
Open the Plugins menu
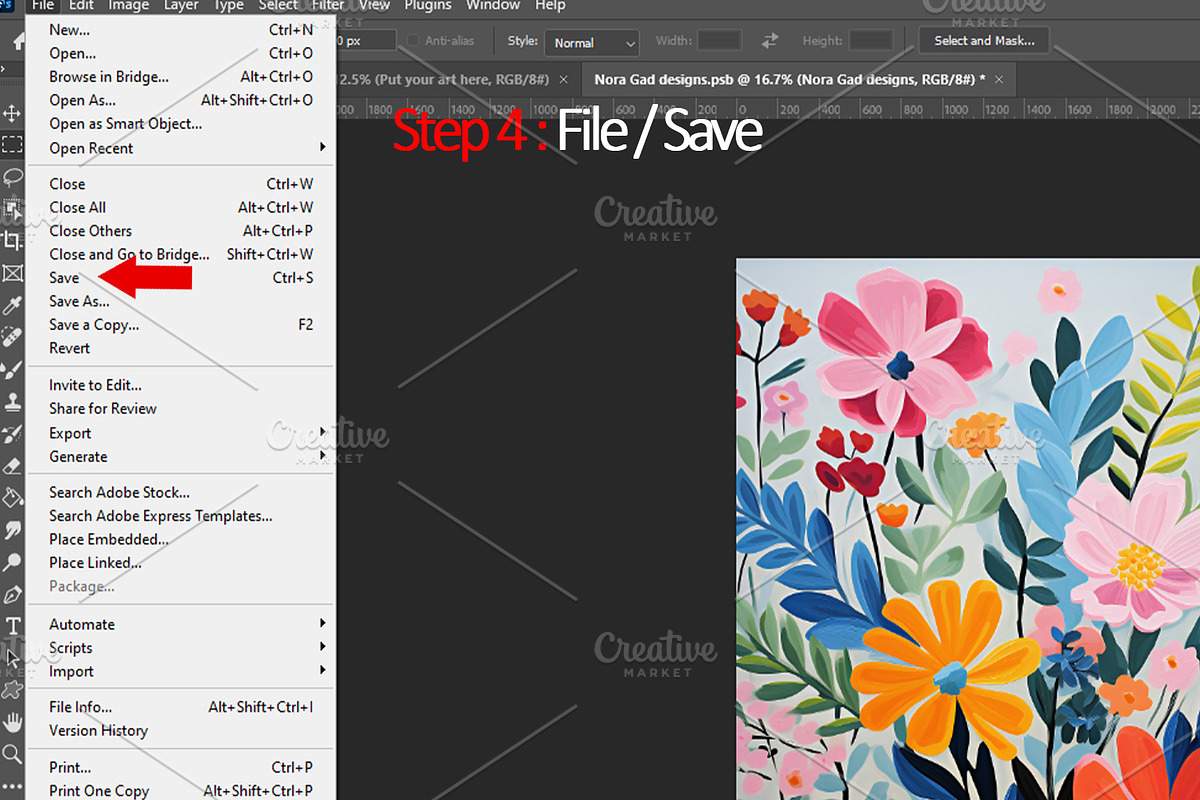tap(428, 5)
